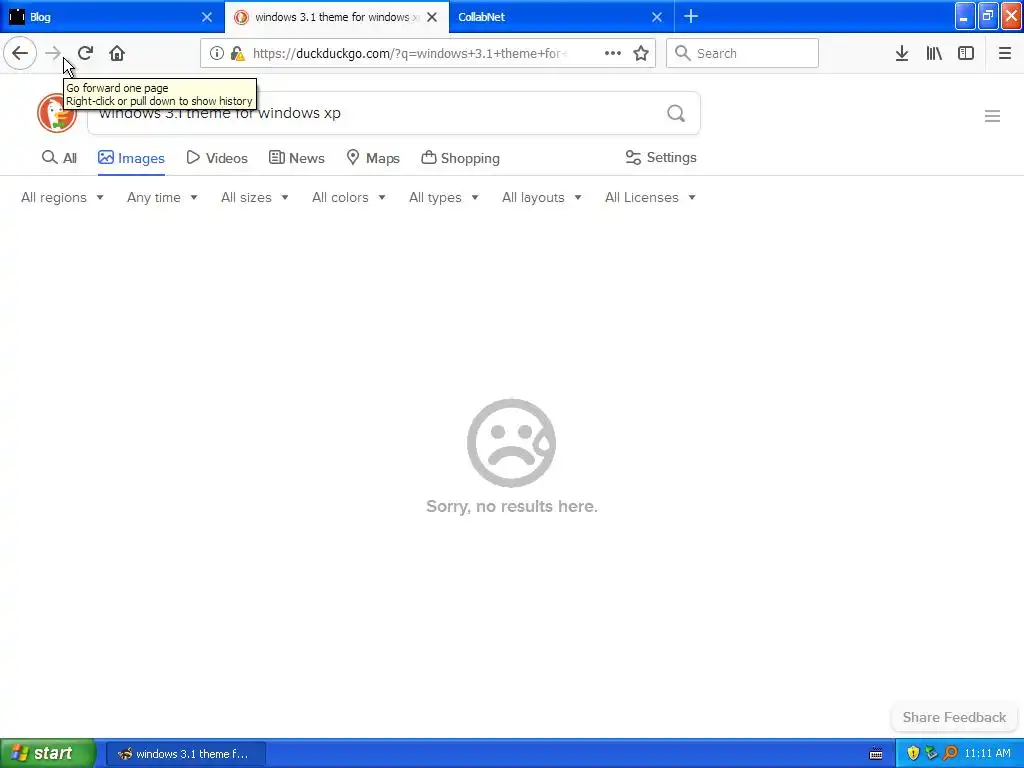Switch to the CollabNet tab
This screenshot has width=1024, height=768.
562,17
